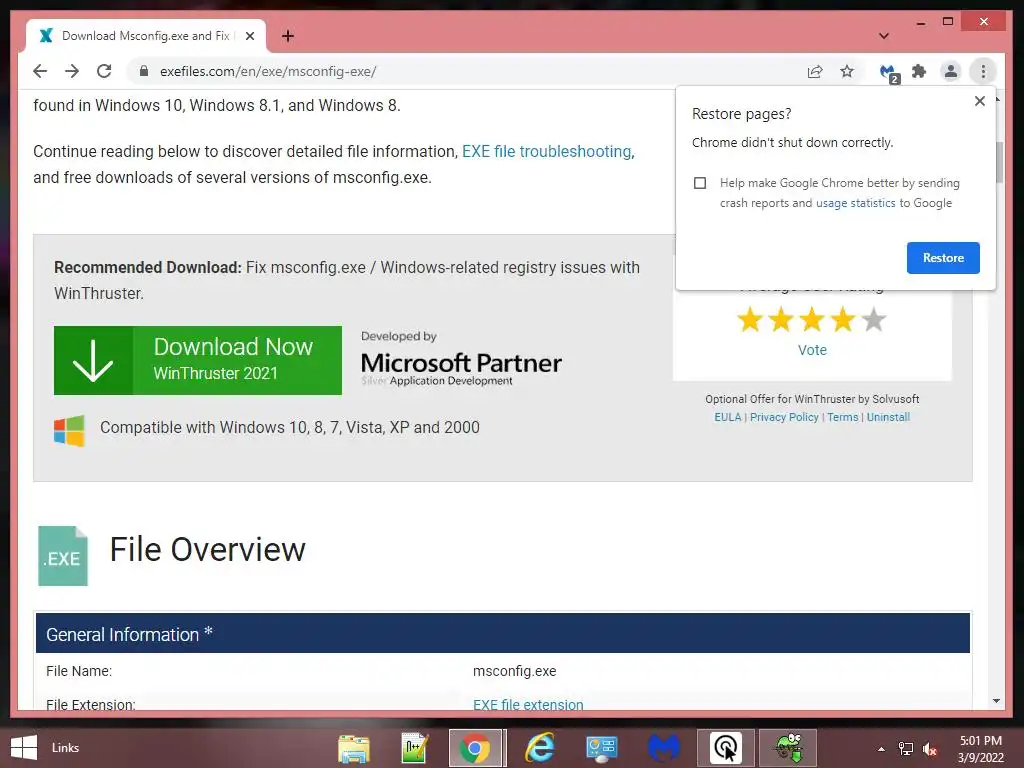Open the EXE file troubleshooting link
Screen dimensions: 1024x768
pyautogui.click(x=547, y=152)
